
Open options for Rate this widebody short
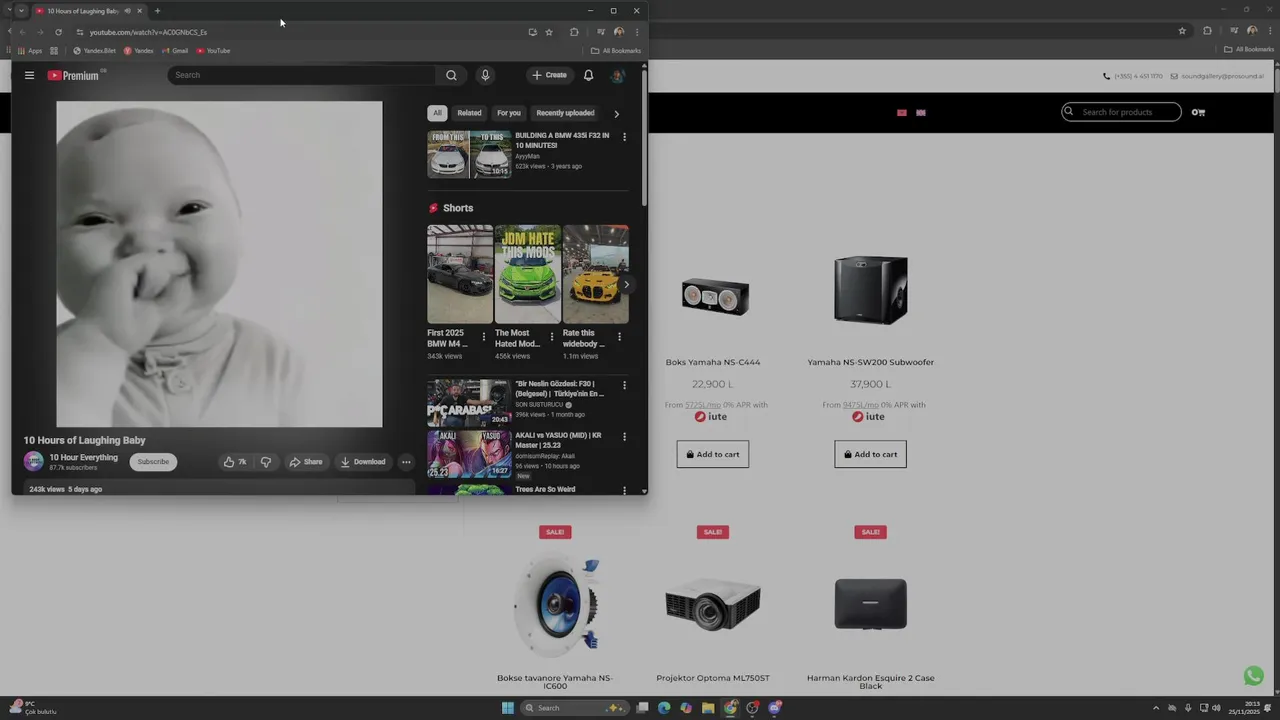[x=619, y=337]
